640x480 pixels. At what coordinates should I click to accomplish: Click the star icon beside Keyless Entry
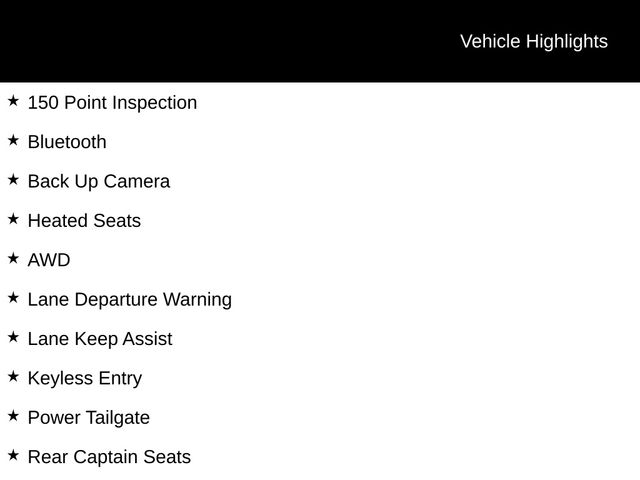point(13,377)
